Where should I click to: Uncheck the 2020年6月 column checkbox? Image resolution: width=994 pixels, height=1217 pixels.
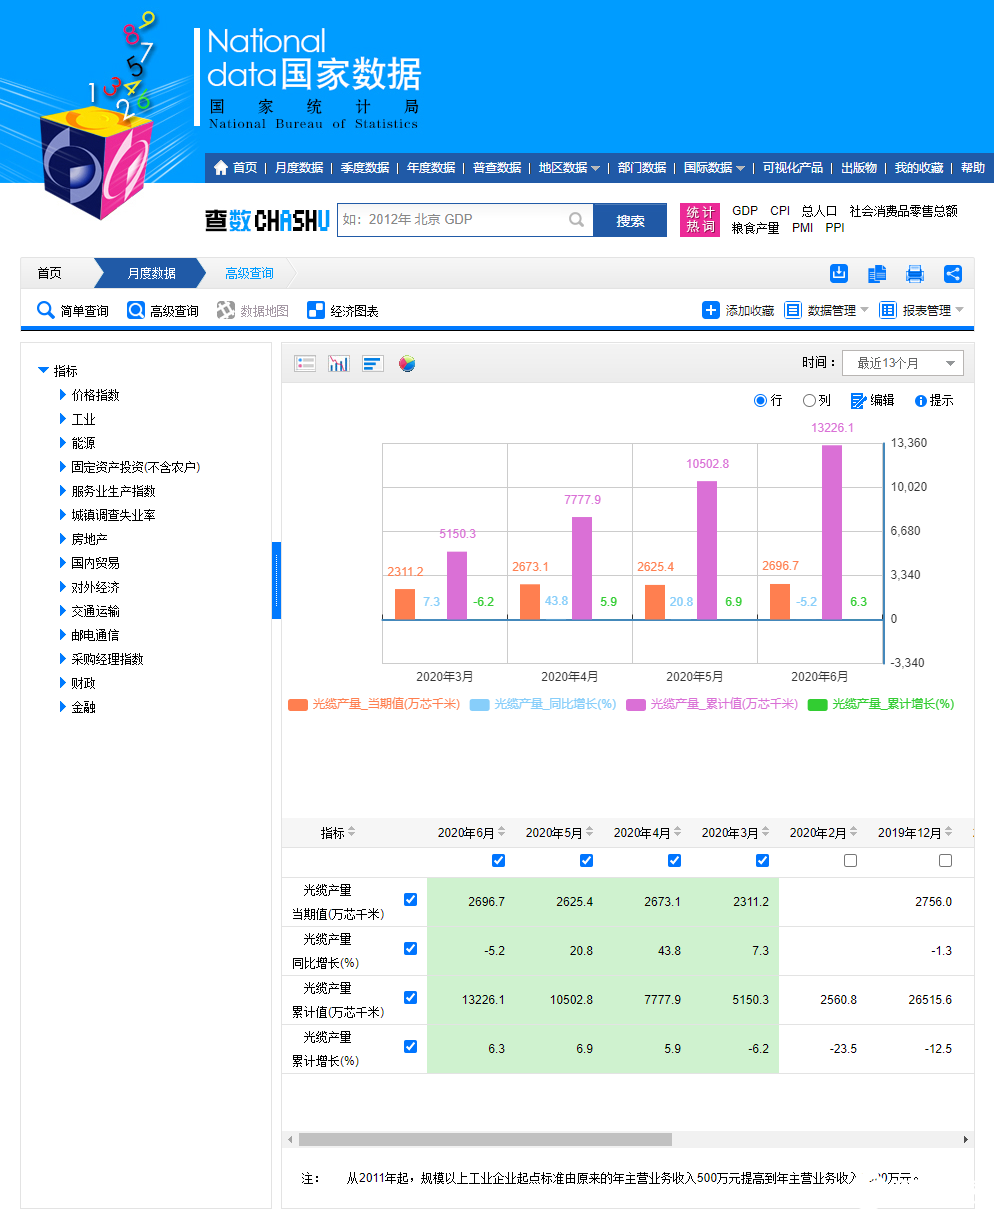pyautogui.click(x=497, y=860)
